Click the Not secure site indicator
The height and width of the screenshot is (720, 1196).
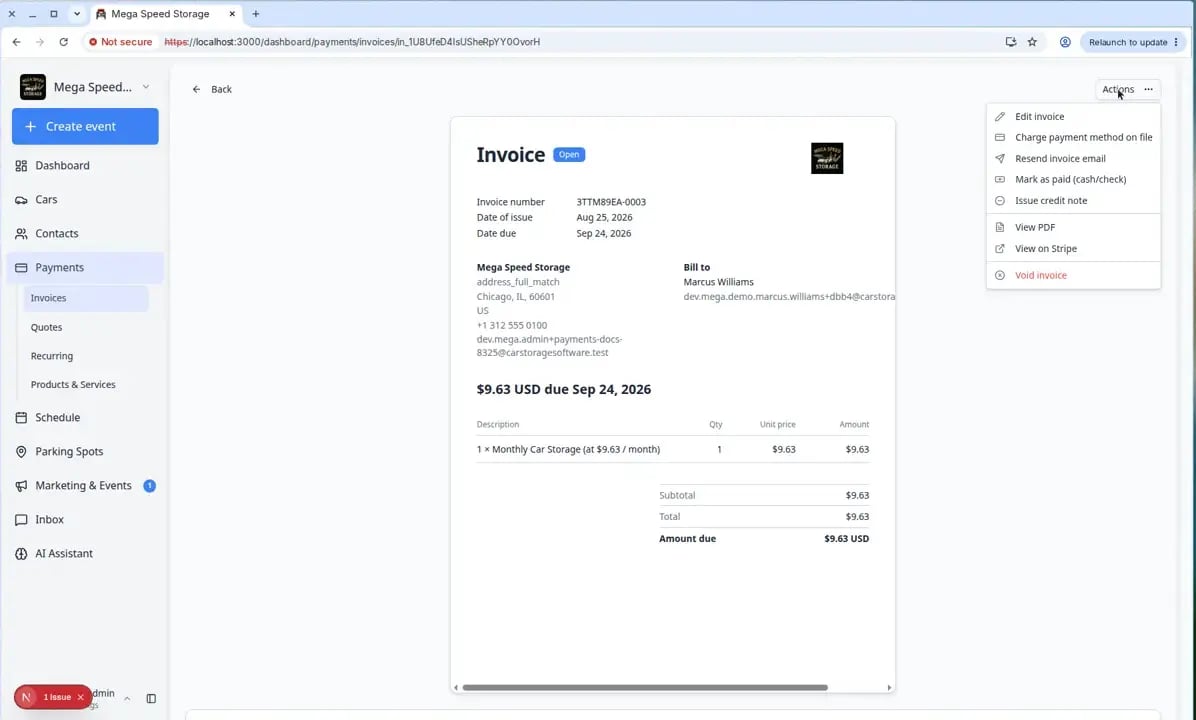[x=121, y=42]
